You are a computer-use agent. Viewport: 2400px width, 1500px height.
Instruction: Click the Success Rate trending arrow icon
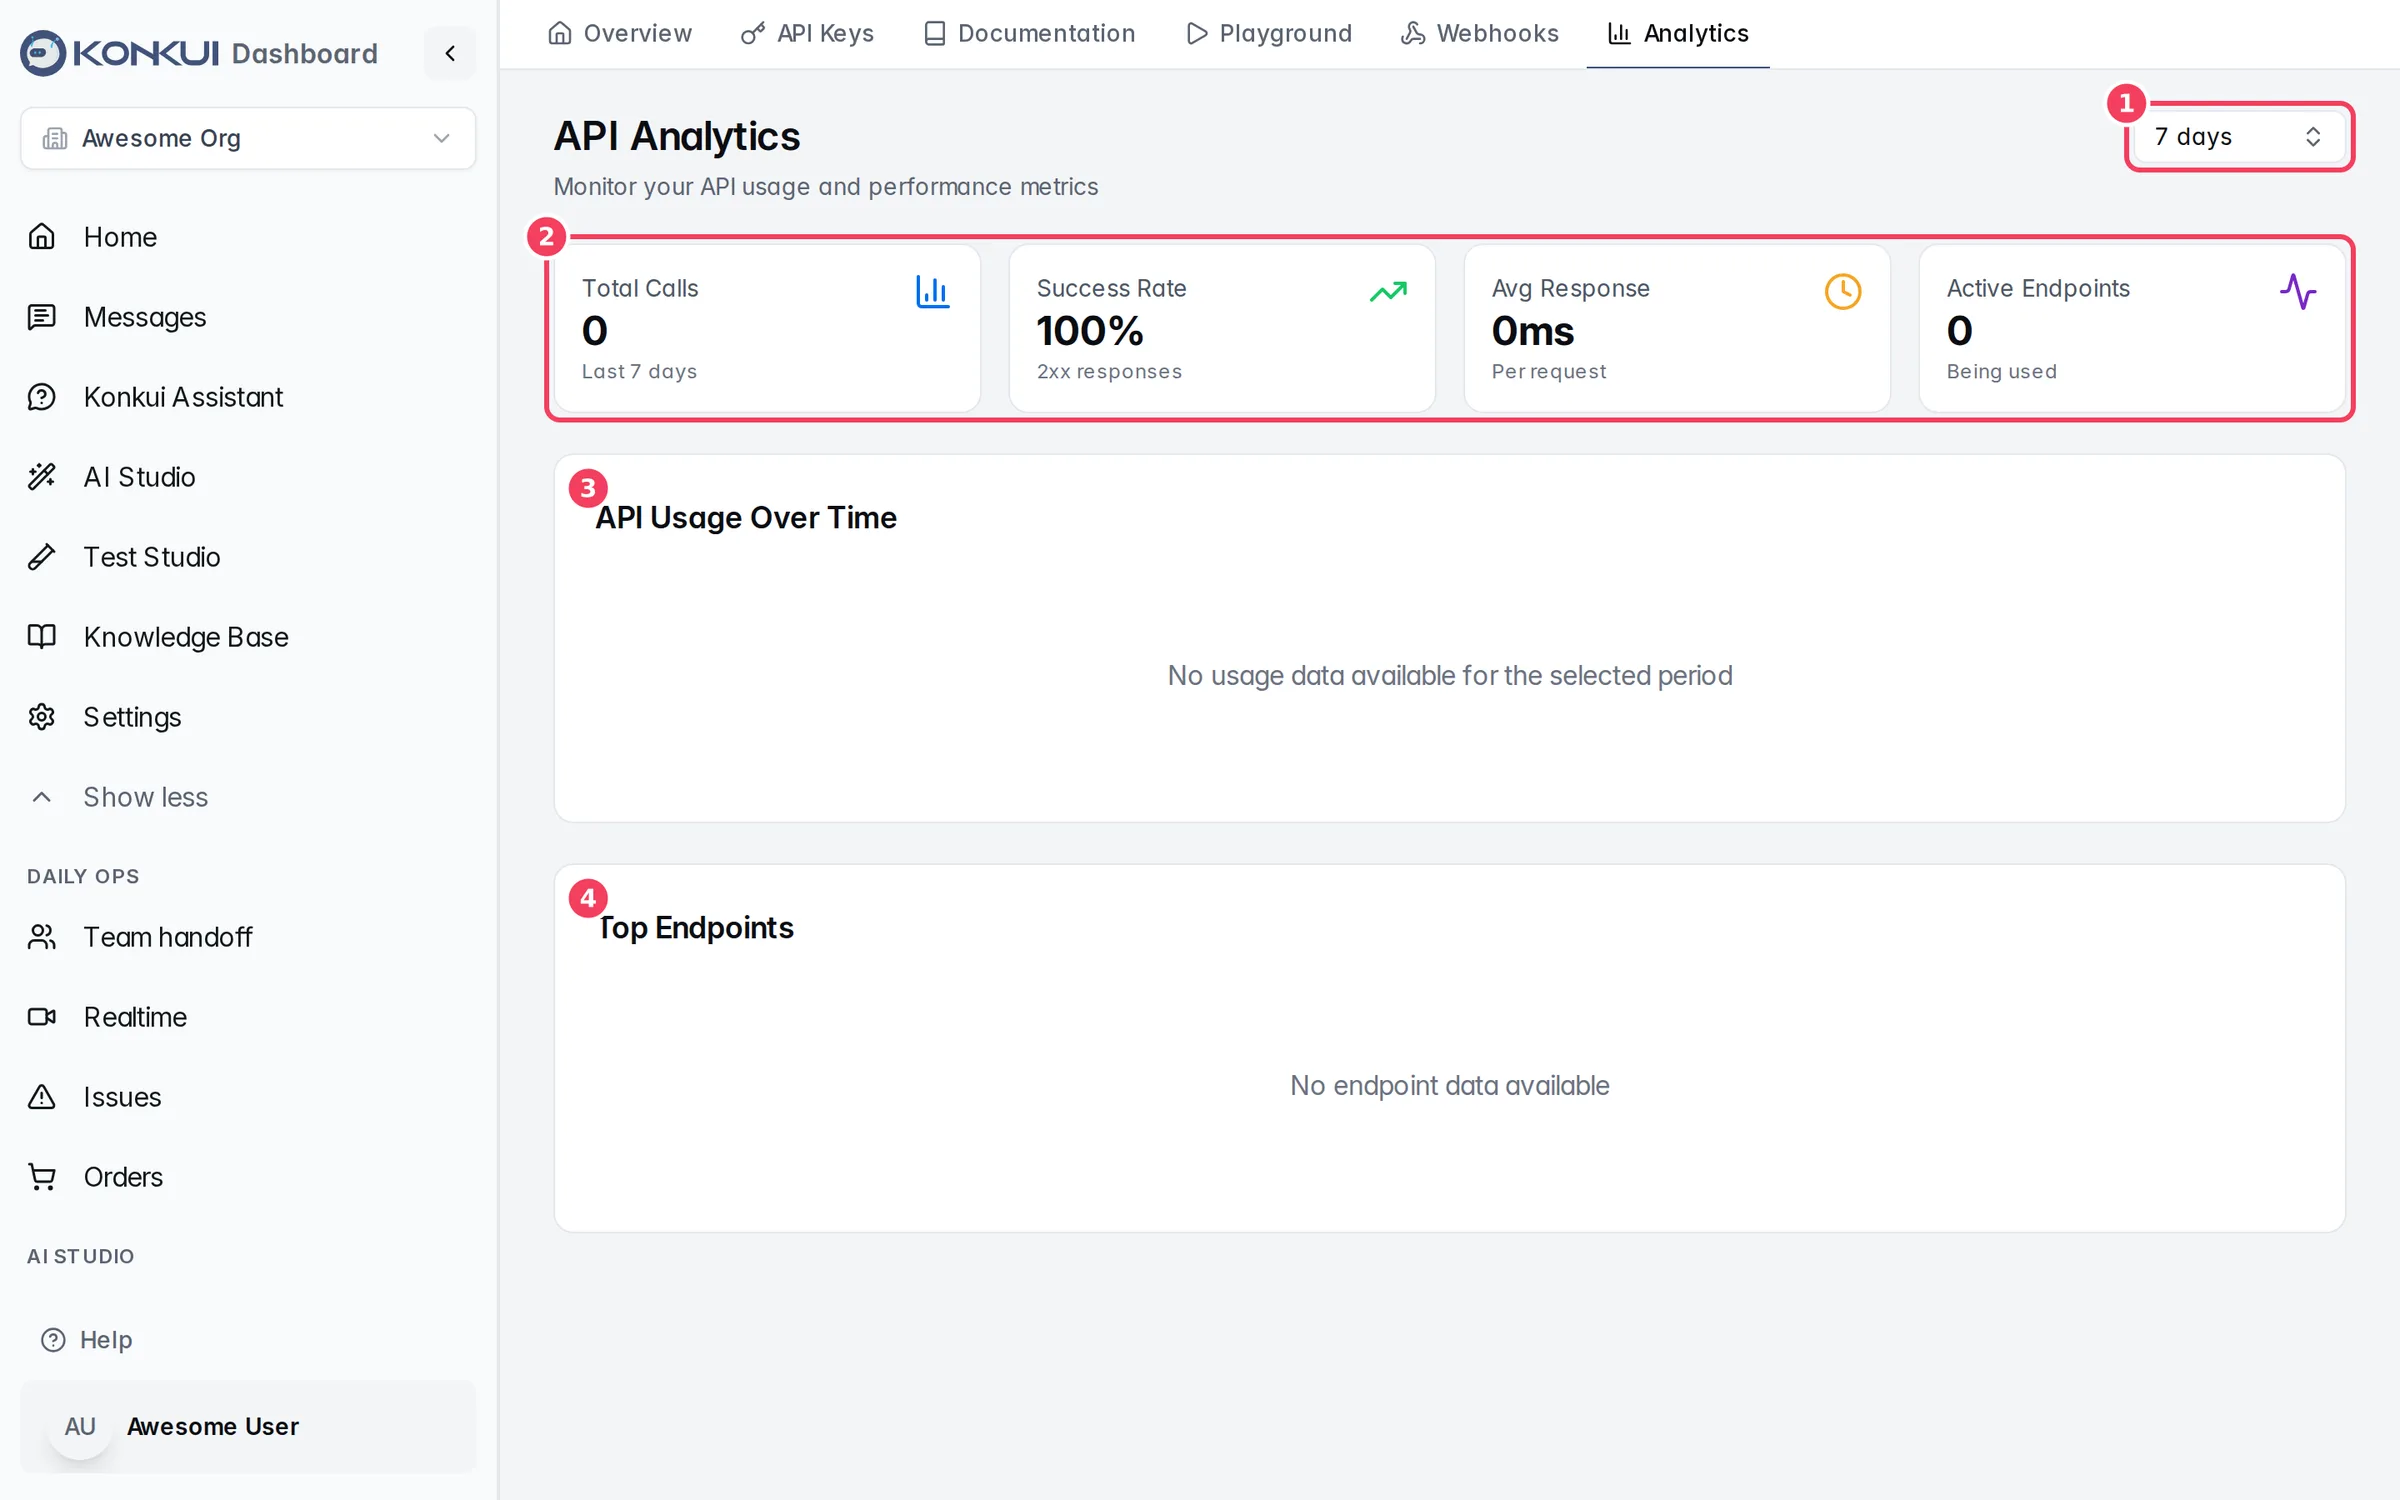pyautogui.click(x=1388, y=292)
